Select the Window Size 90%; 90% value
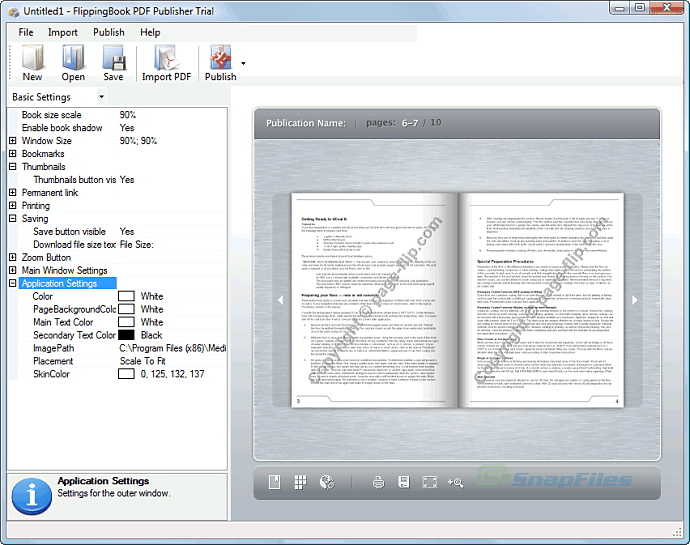The width and height of the screenshot is (690, 545). click(x=138, y=140)
